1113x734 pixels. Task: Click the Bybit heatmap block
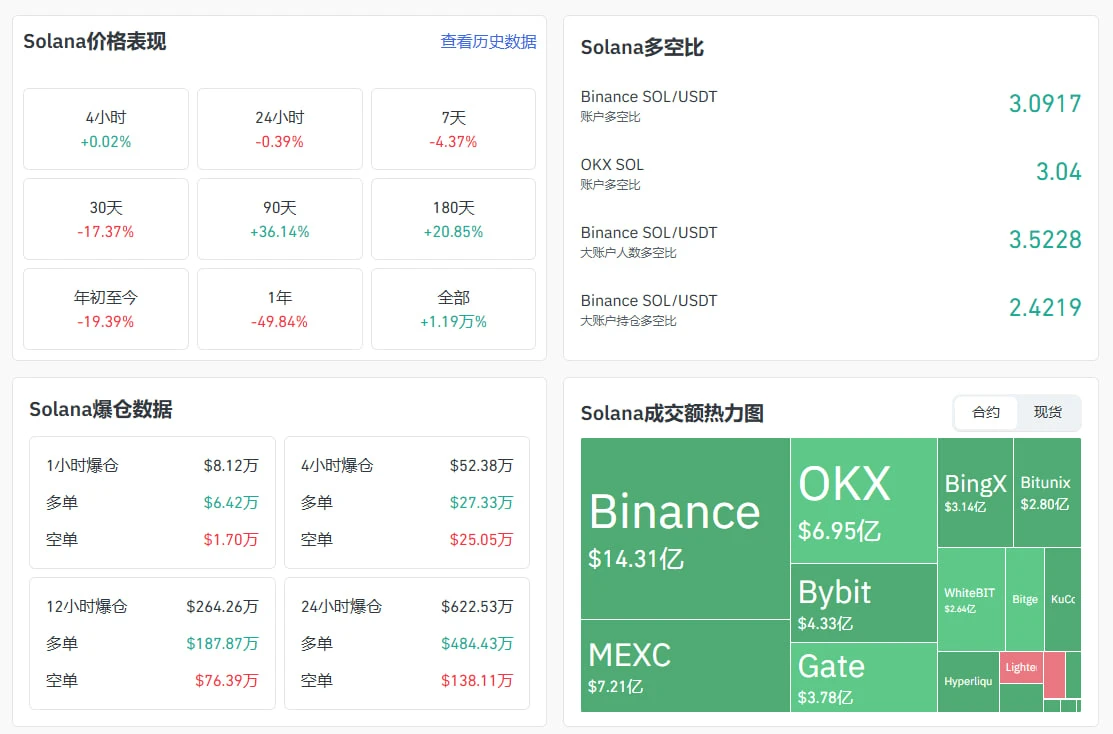864,603
